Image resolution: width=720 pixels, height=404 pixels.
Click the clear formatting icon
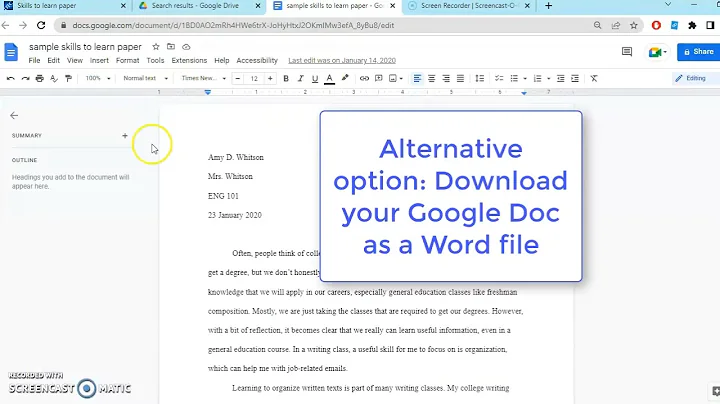pos(594,79)
